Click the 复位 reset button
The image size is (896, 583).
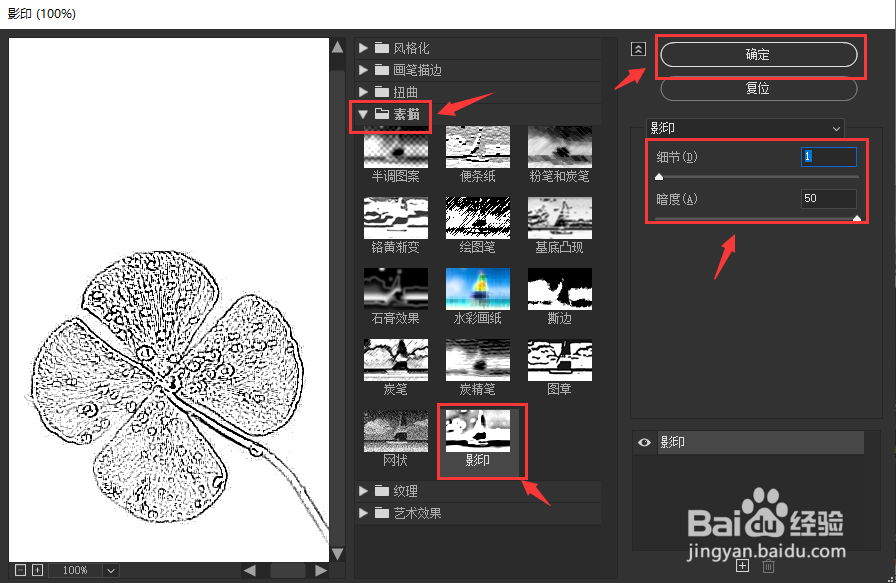(x=758, y=89)
